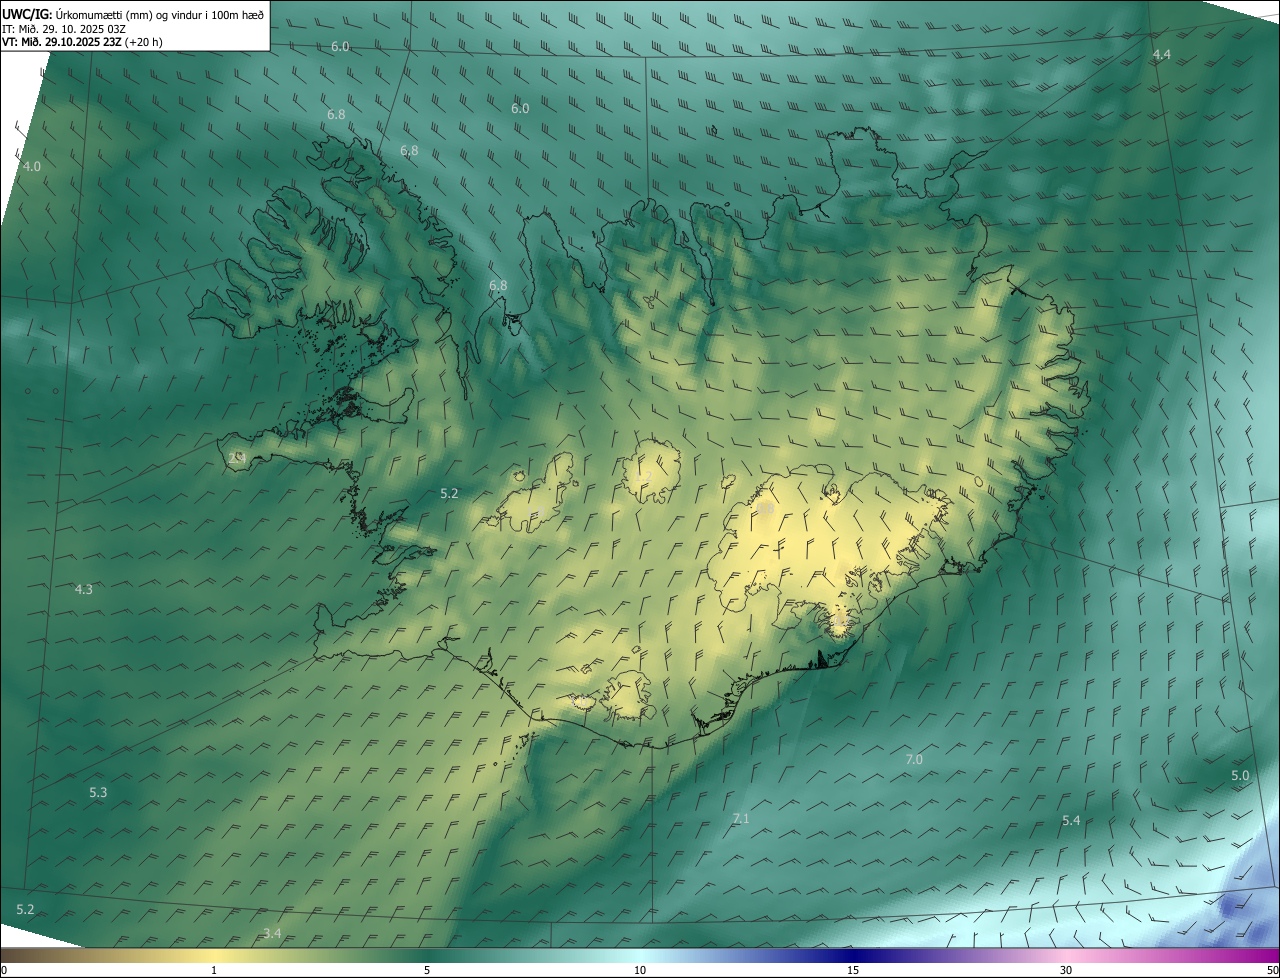Click the '1' tick on the color scale
Screen dimensions: 1280x978
click(214, 971)
